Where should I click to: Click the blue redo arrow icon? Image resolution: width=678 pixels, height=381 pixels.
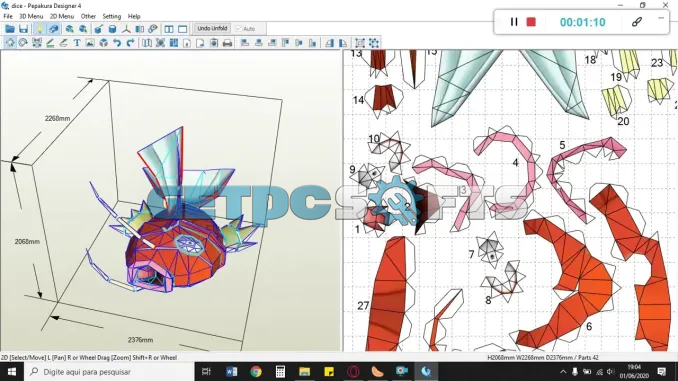click(x=130, y=43)
